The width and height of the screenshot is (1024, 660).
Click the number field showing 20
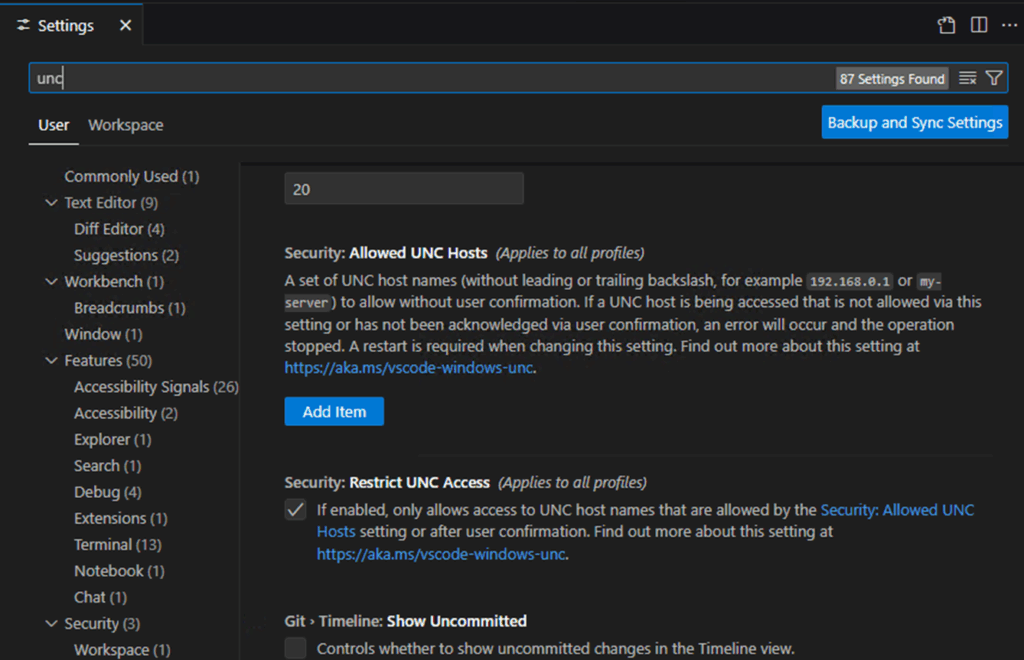[404, 189]
